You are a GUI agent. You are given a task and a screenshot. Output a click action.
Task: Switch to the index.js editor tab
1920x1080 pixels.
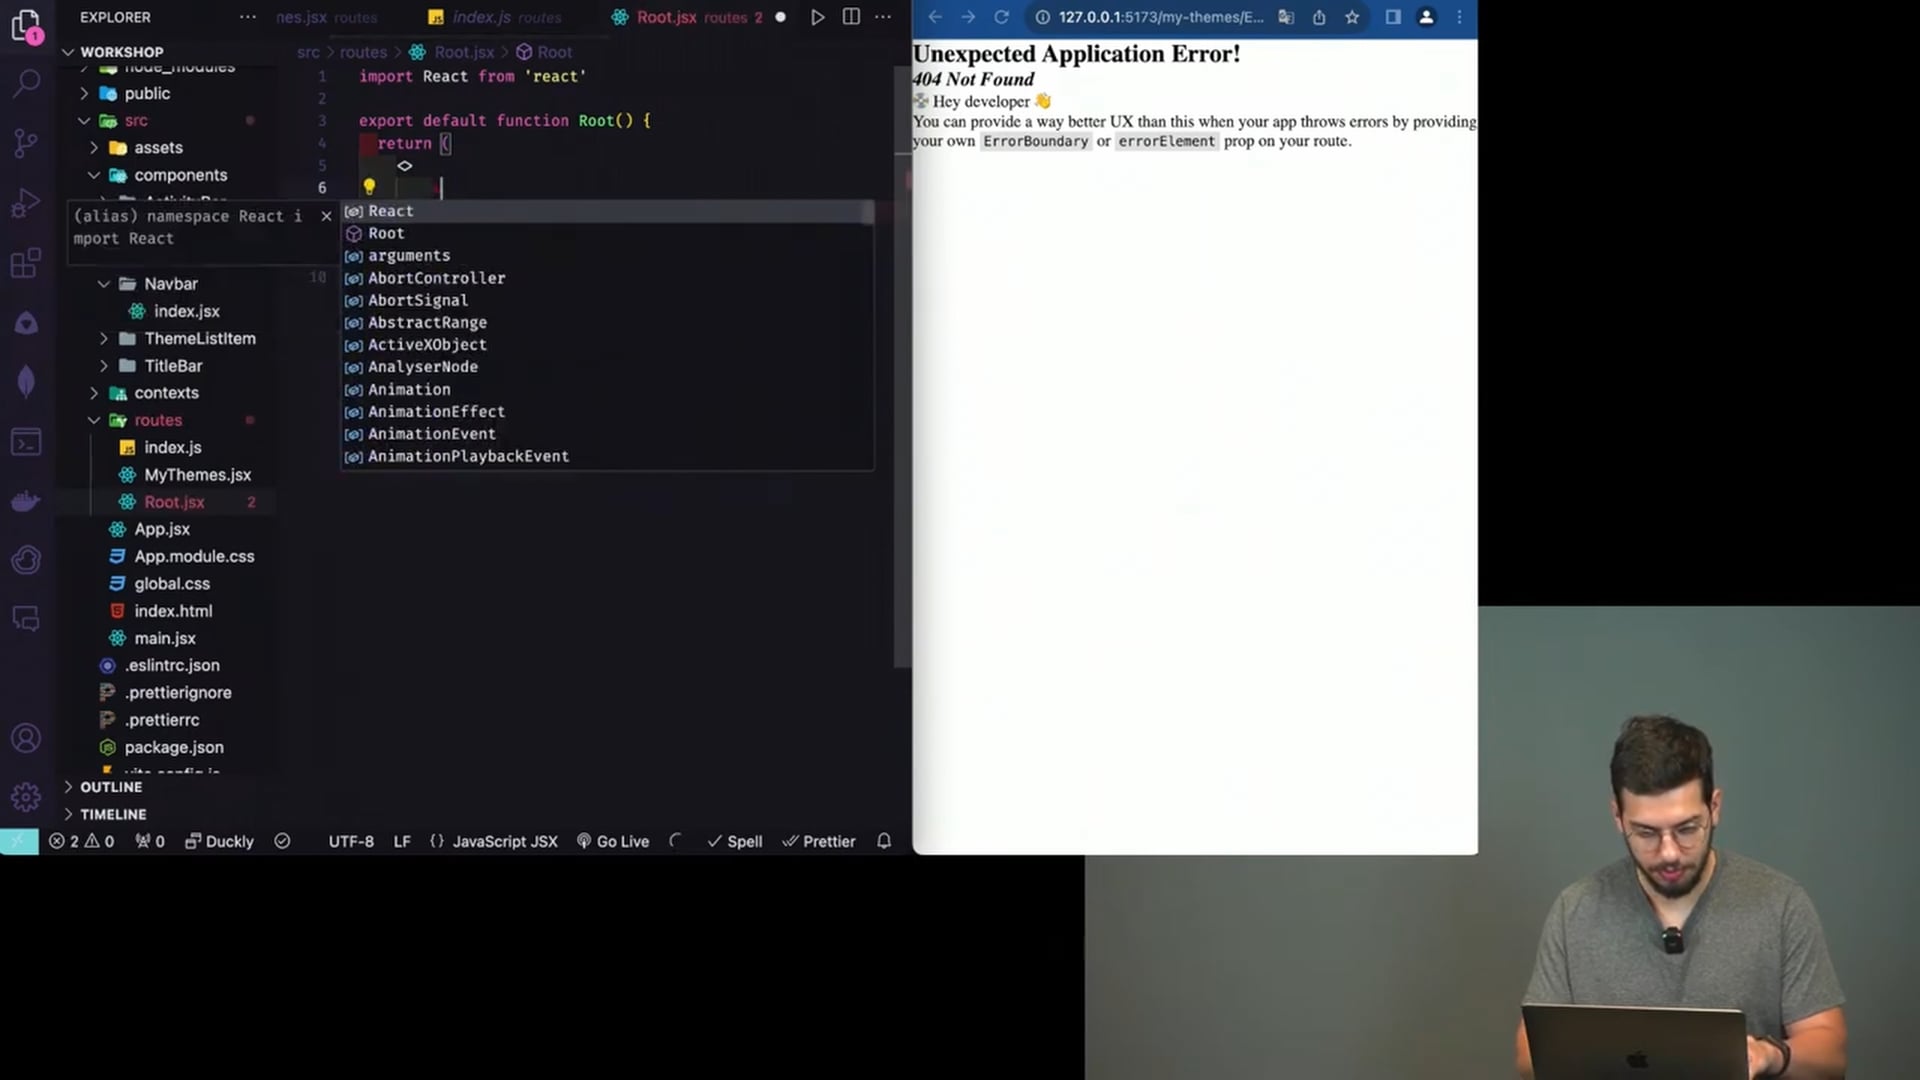pos(495,17)
